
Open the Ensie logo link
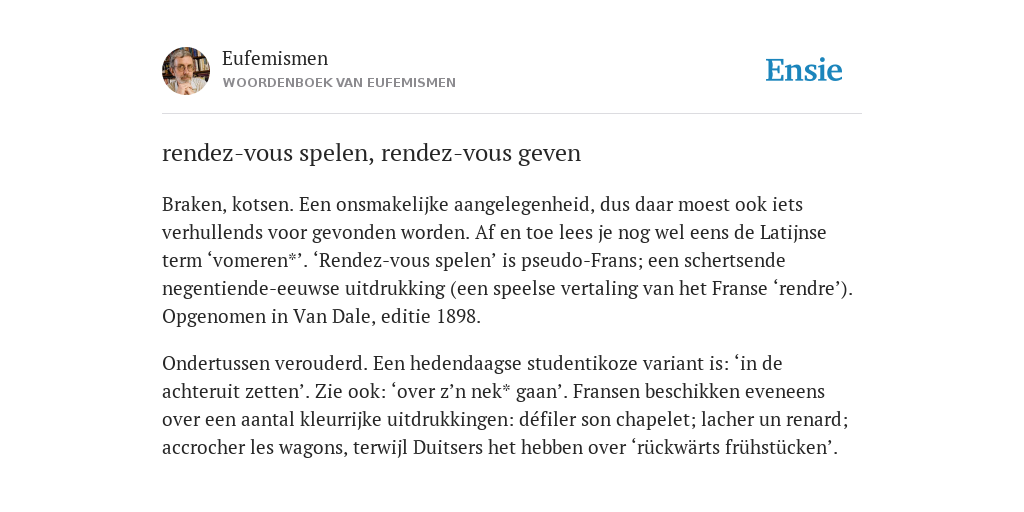pos(804,70)
